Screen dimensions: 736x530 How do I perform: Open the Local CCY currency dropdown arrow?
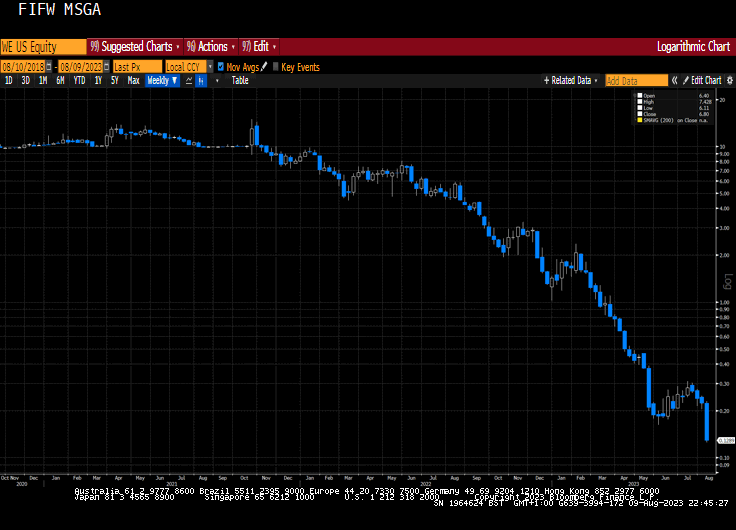point(210,67)
